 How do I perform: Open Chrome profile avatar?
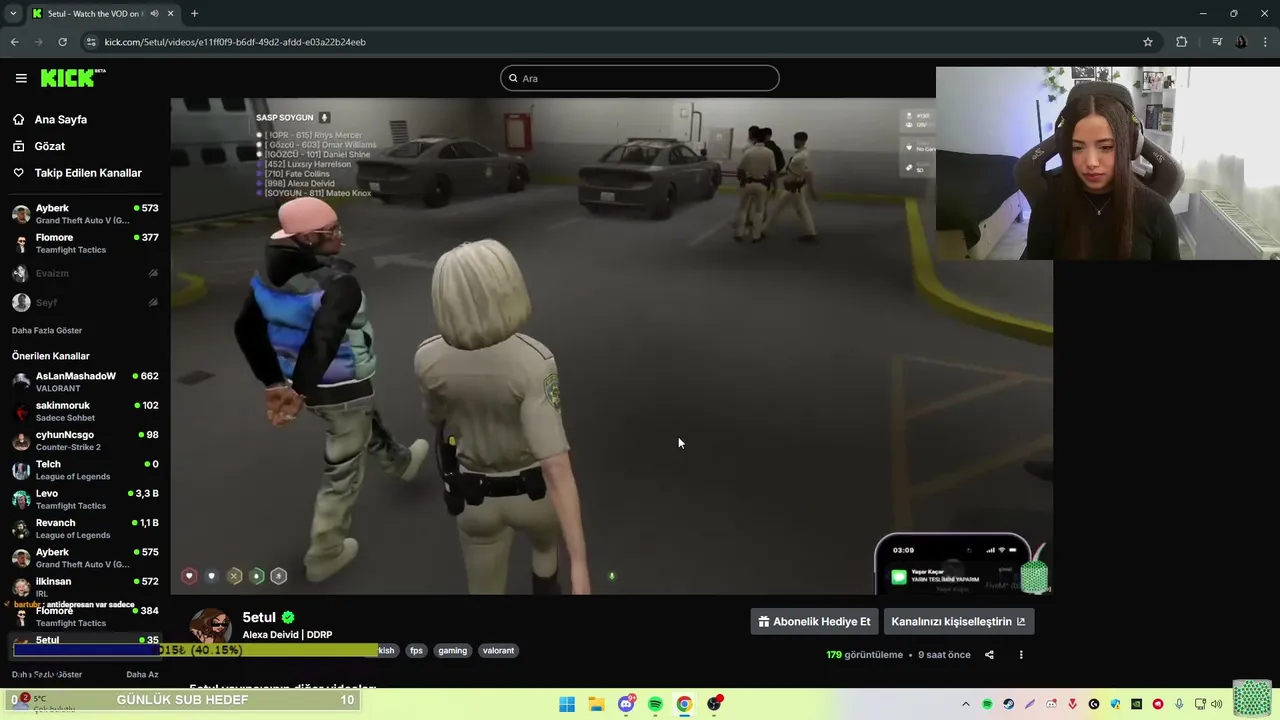[1241, 42]
